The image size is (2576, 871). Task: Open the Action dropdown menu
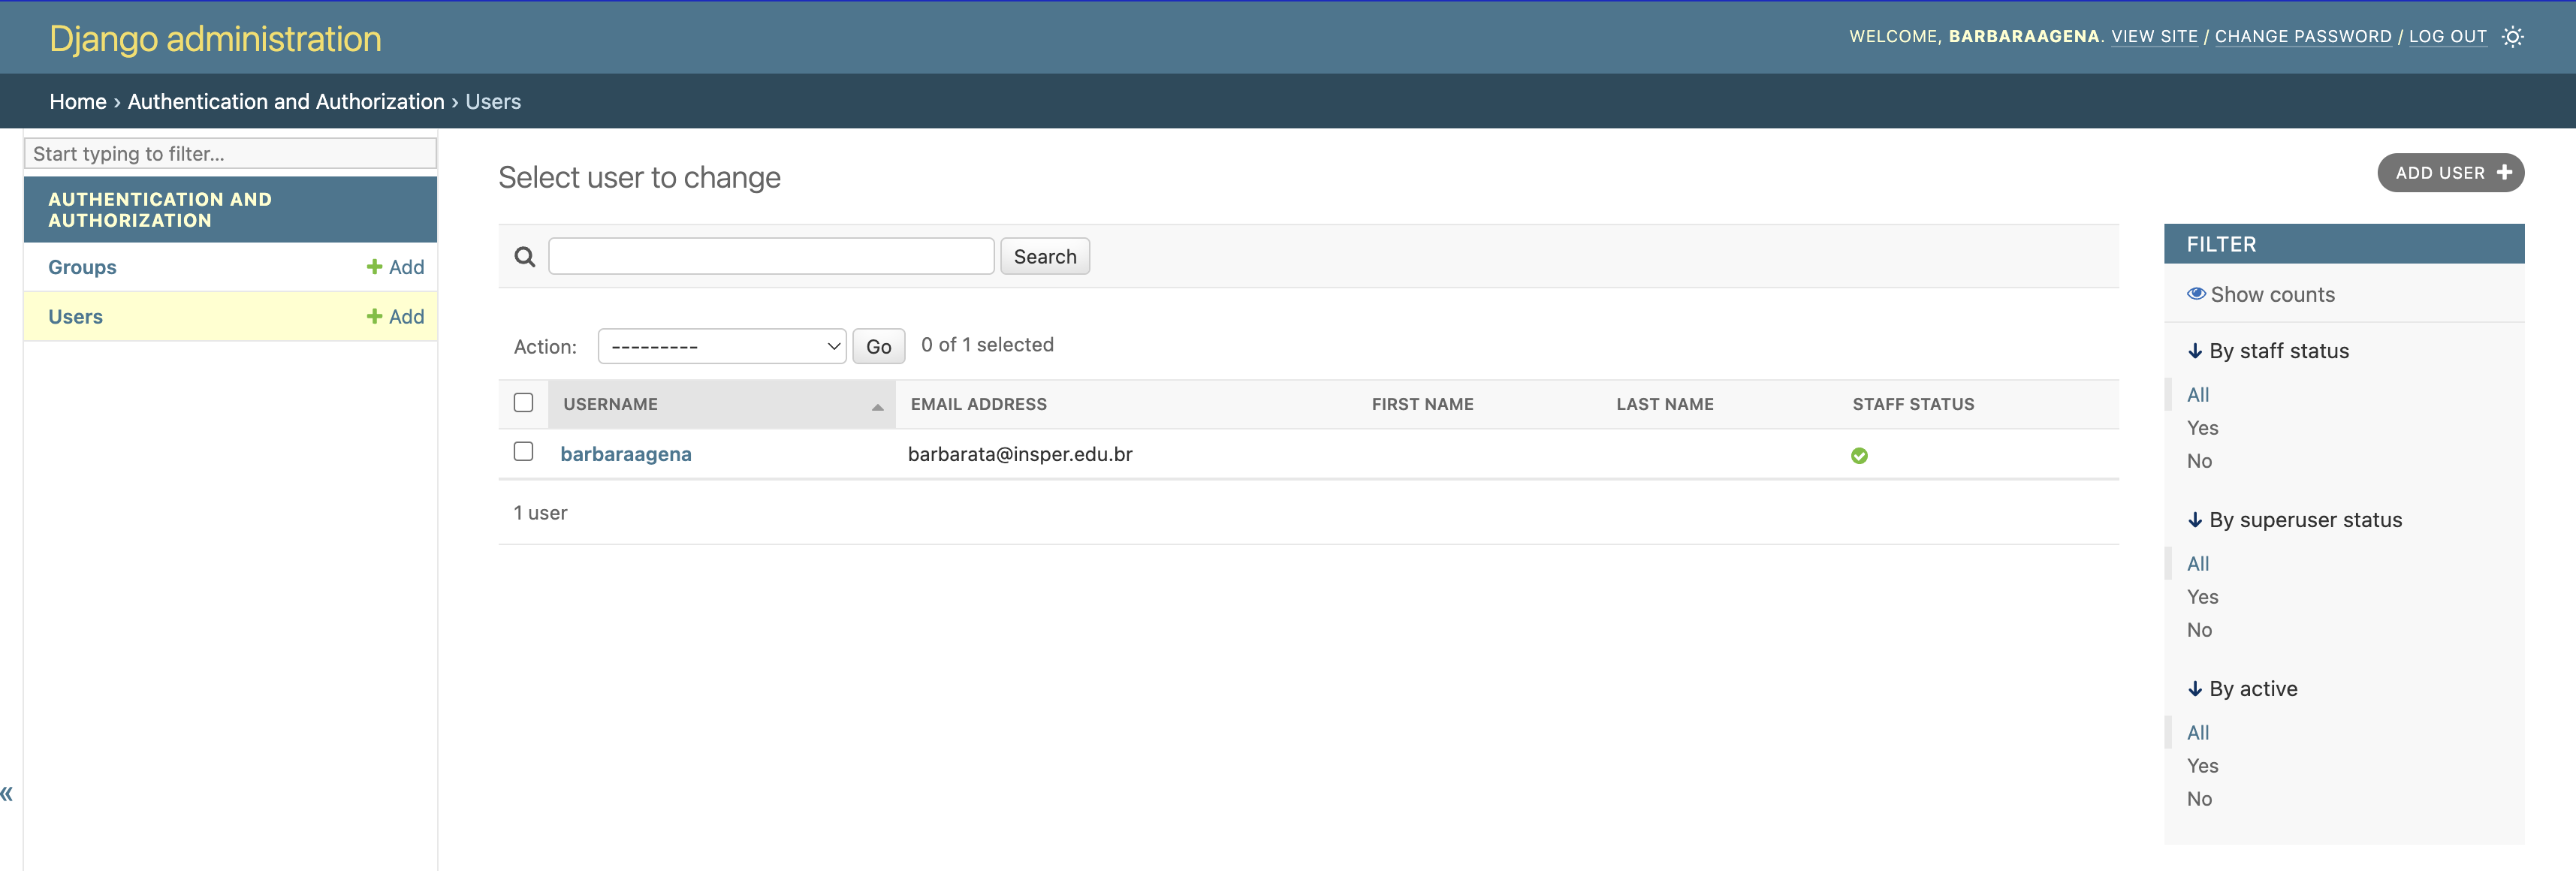click(x=721, y=346)
